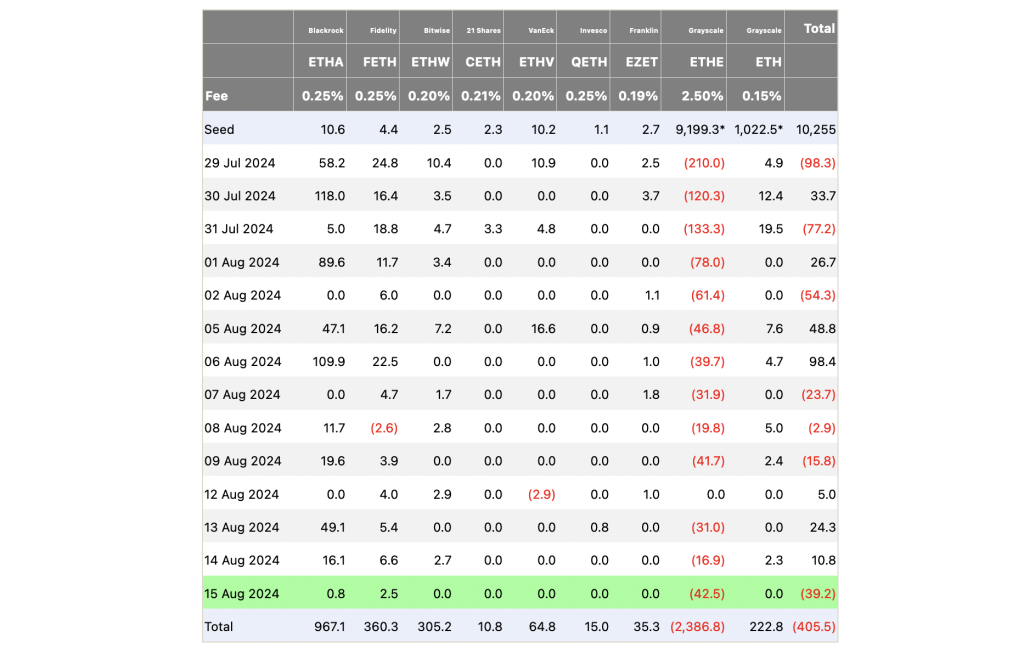Click the ETHW ticker header
The width and height of the screenshot is (1024, 653).
430,62
